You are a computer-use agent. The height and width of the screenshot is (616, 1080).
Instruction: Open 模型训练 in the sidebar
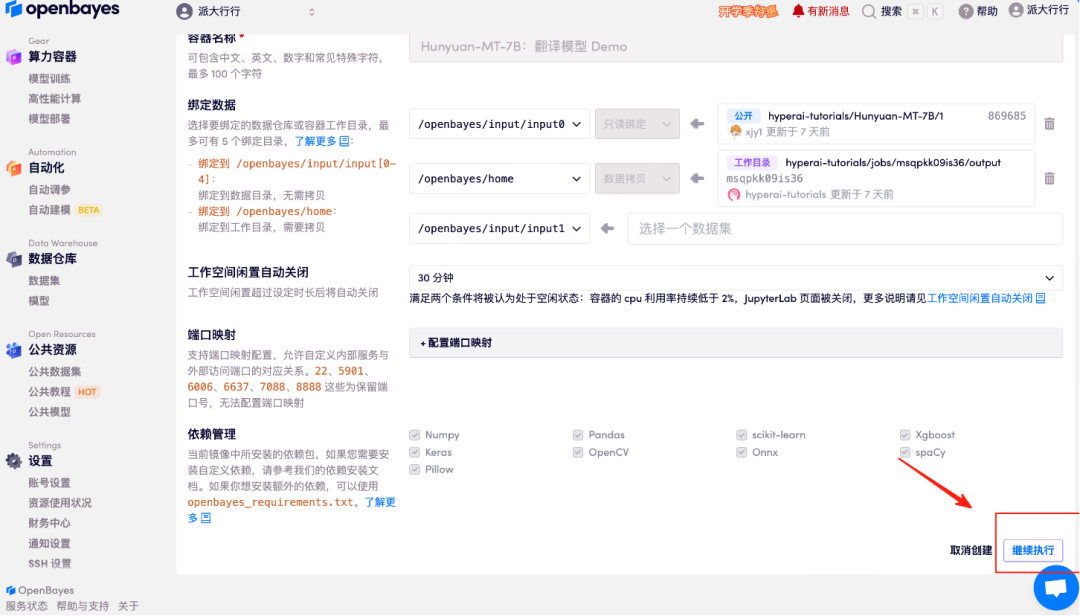pyautogui.click(x=49, y=78)
